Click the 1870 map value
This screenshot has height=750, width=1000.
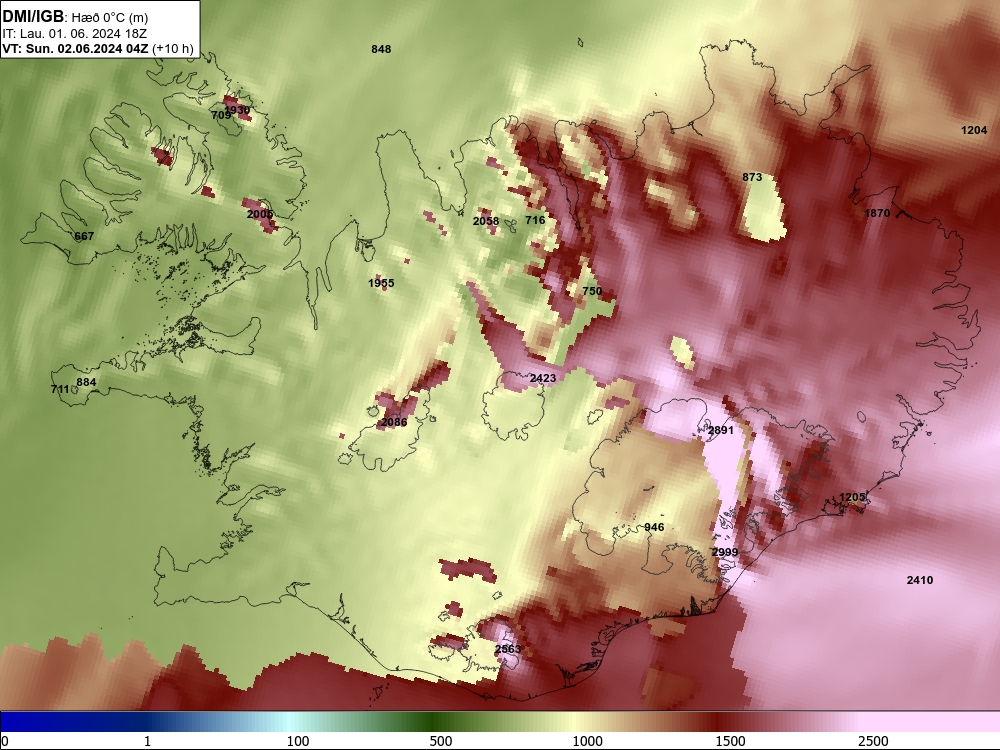coord(877,213)
